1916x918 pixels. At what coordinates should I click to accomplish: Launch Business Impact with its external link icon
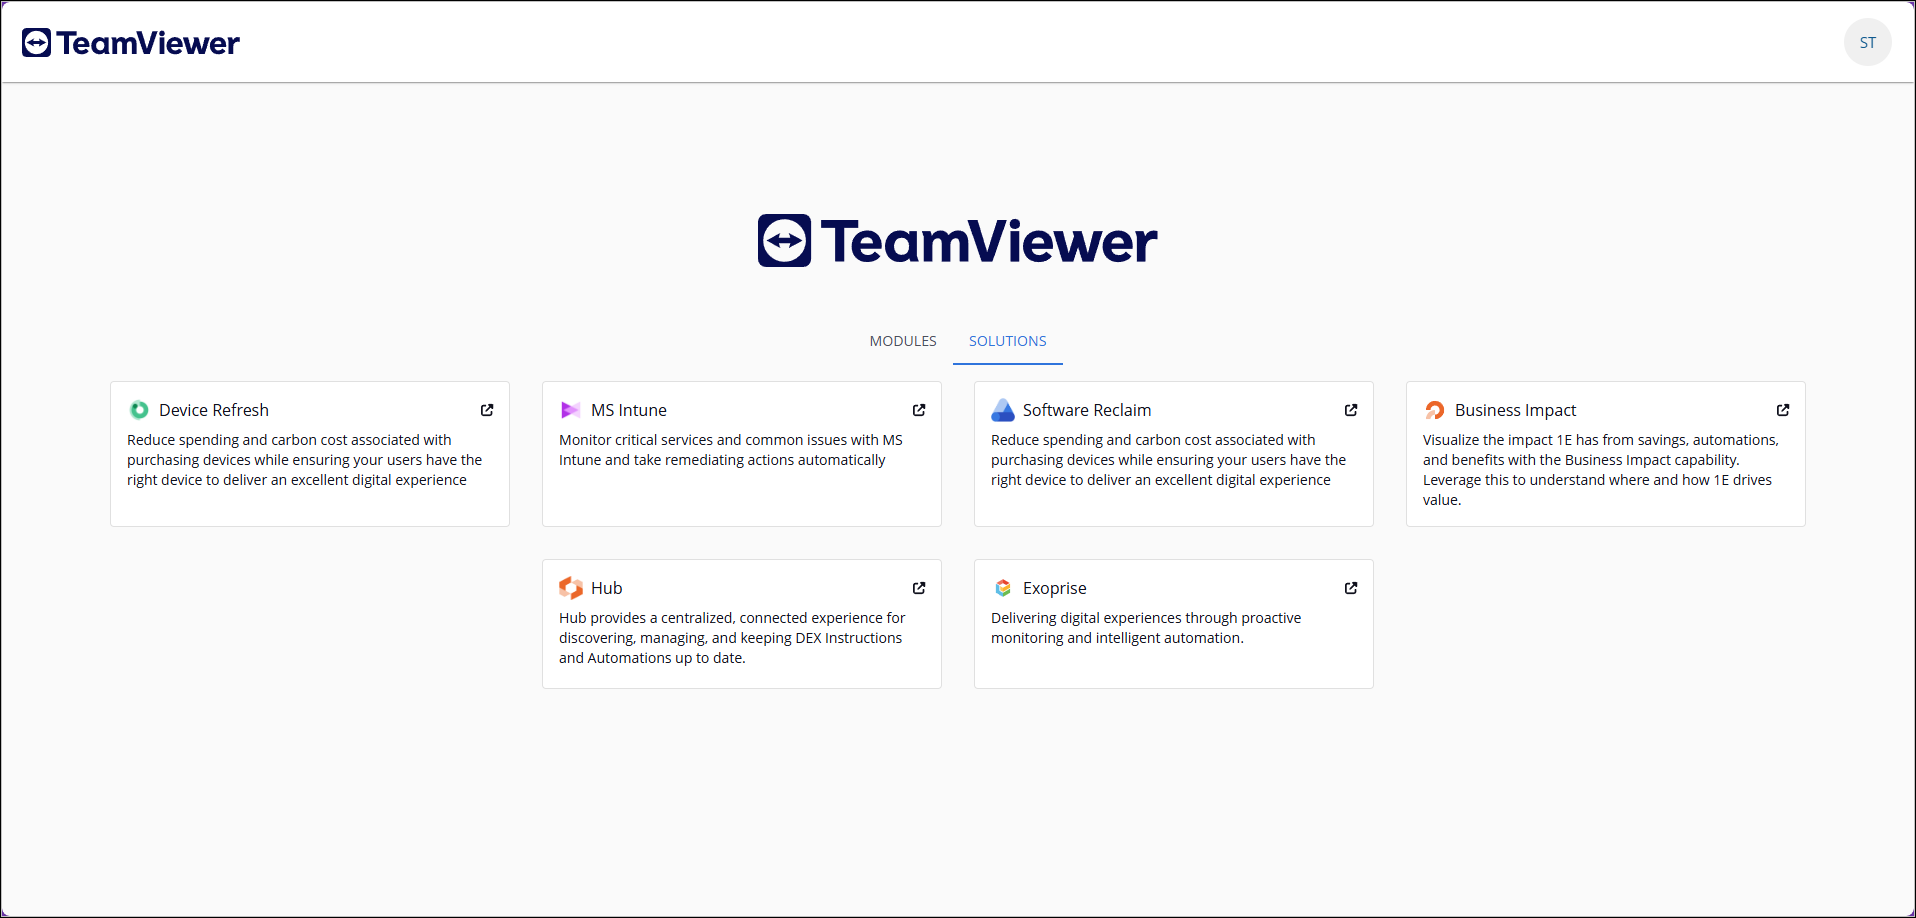click(1783, 410)
